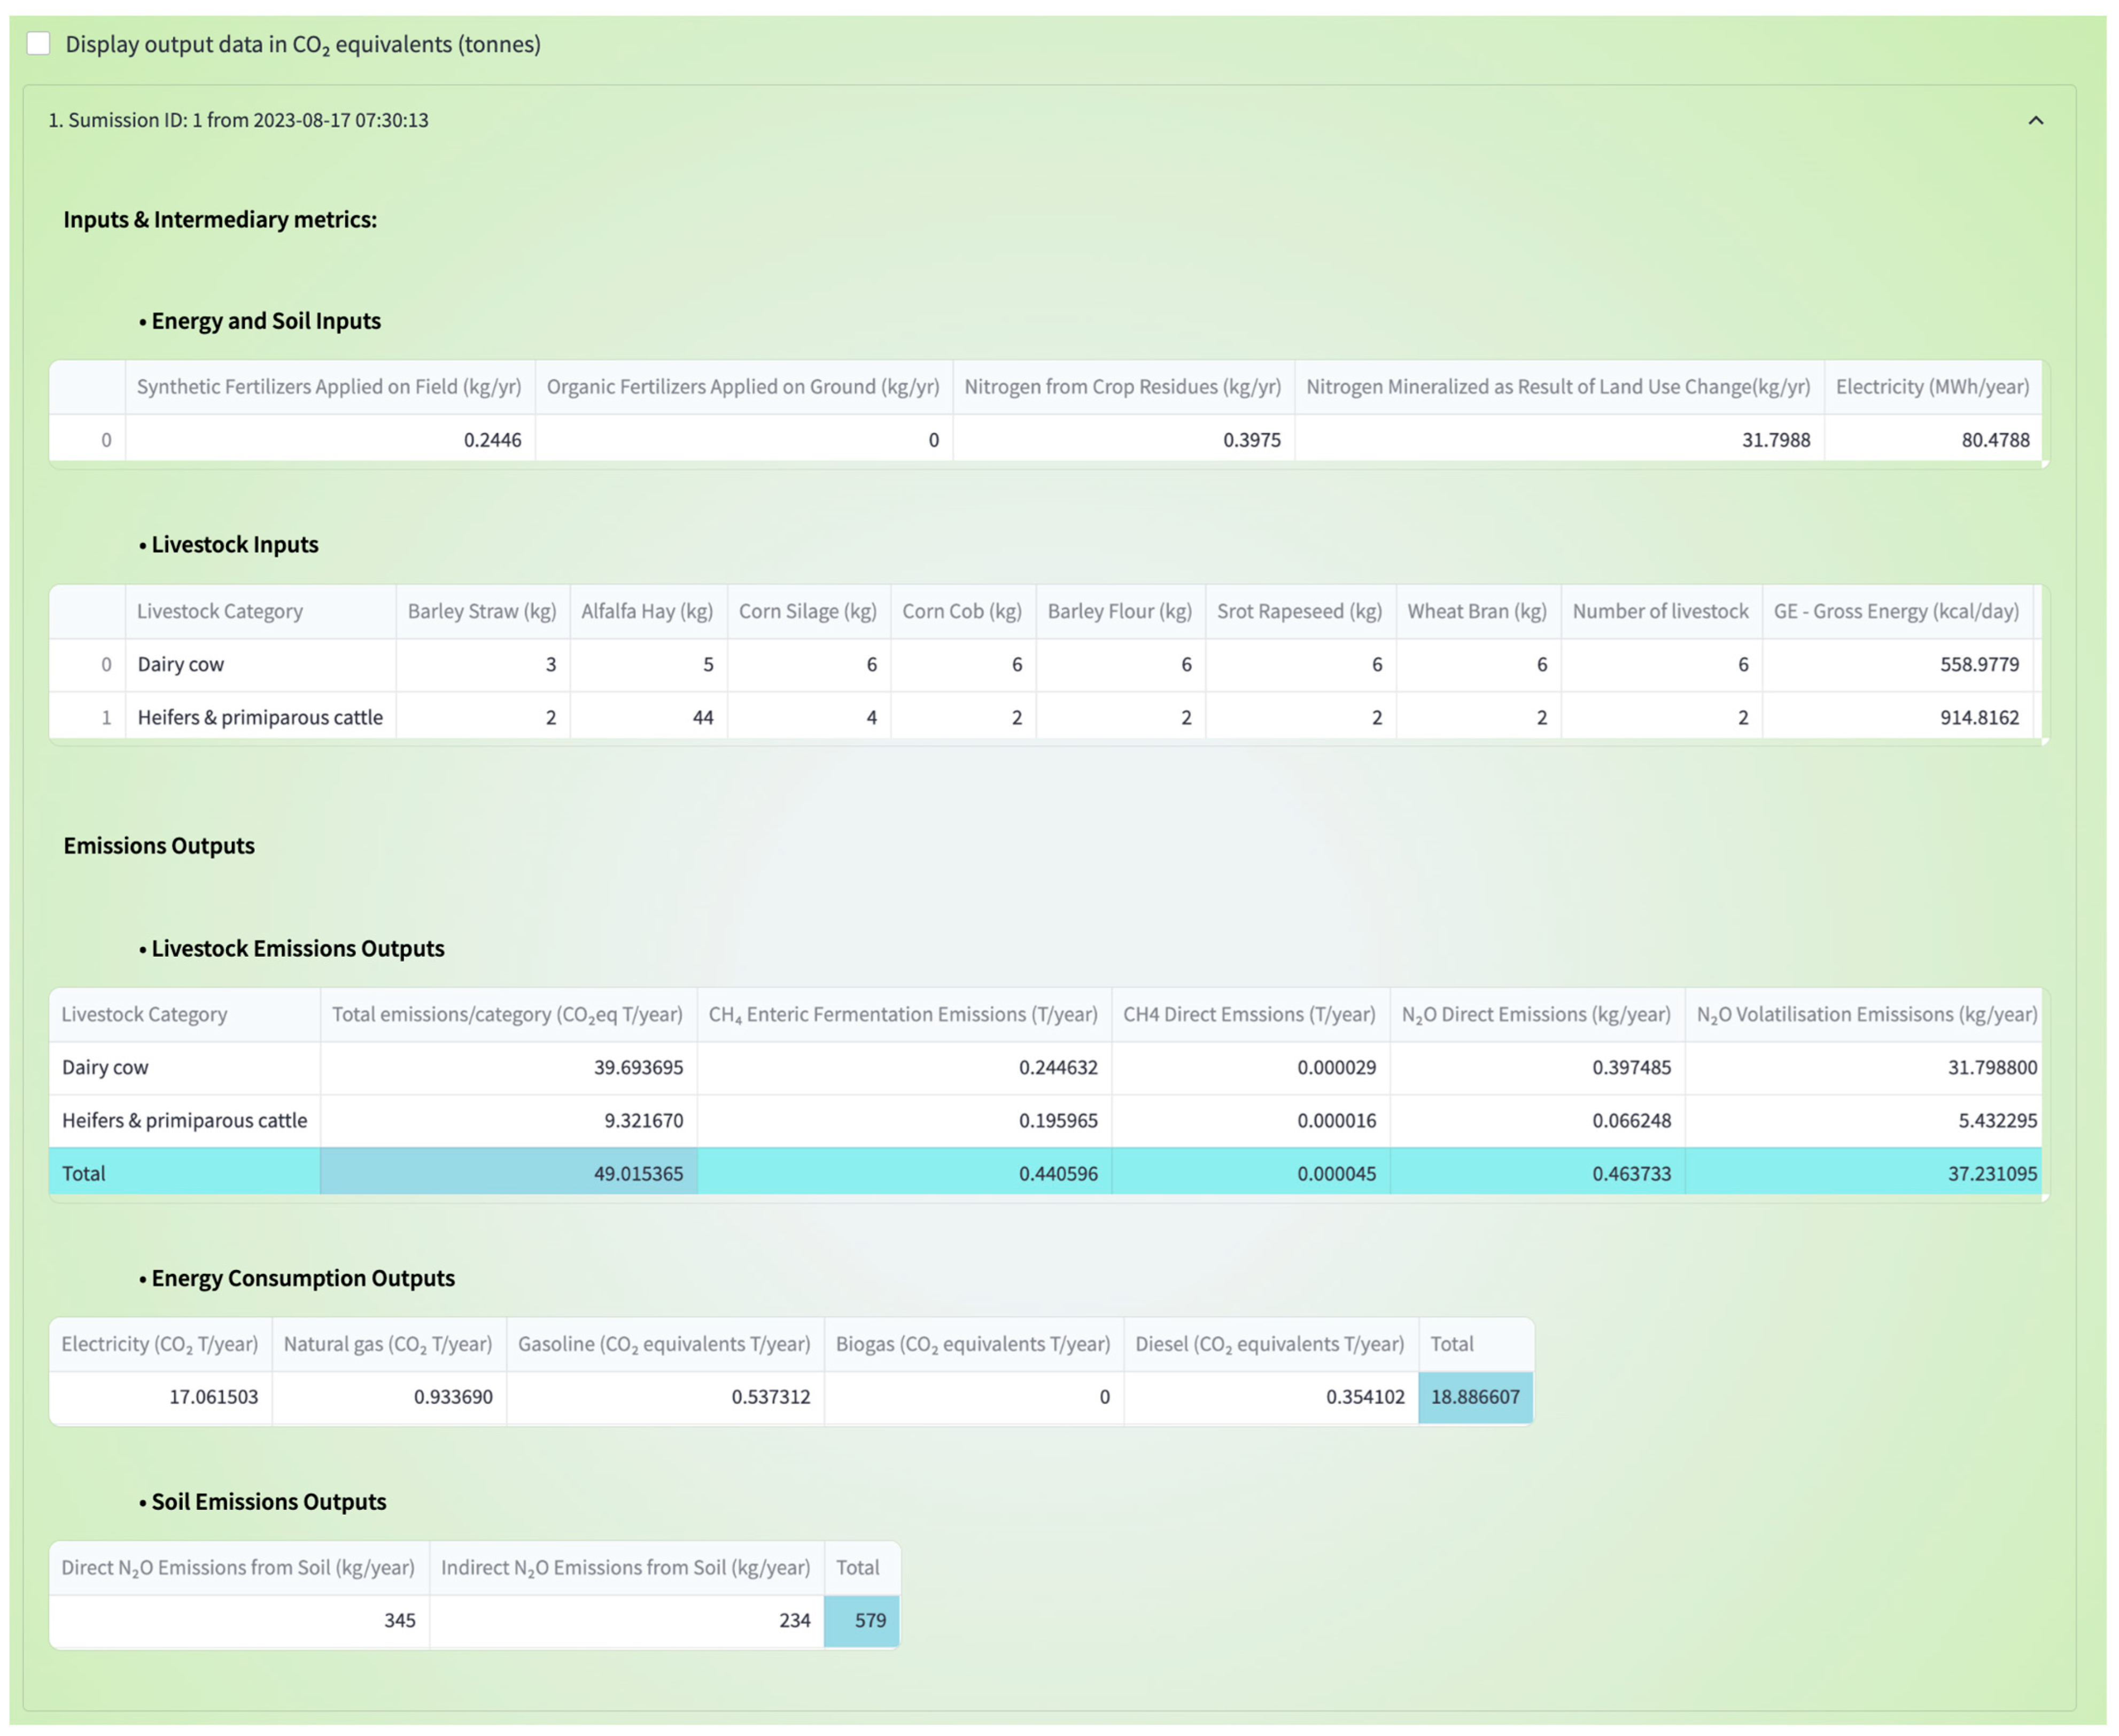Click energy total cell 18.886607
This screenshot has height=1736, width=2119.
tap(1474, 1396)
